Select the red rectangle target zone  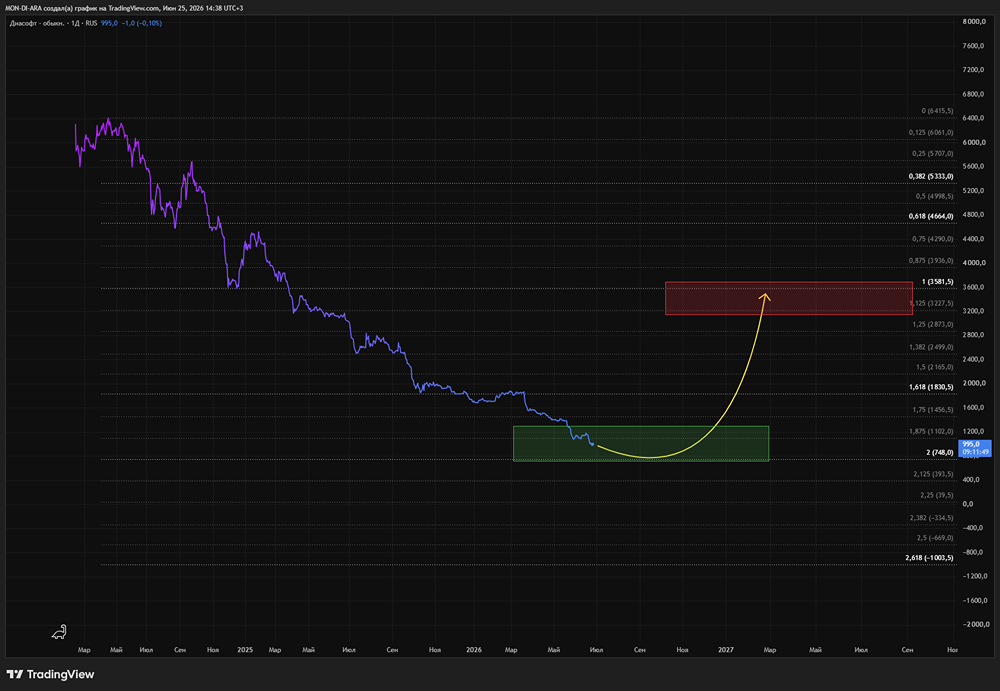[789, 298]
